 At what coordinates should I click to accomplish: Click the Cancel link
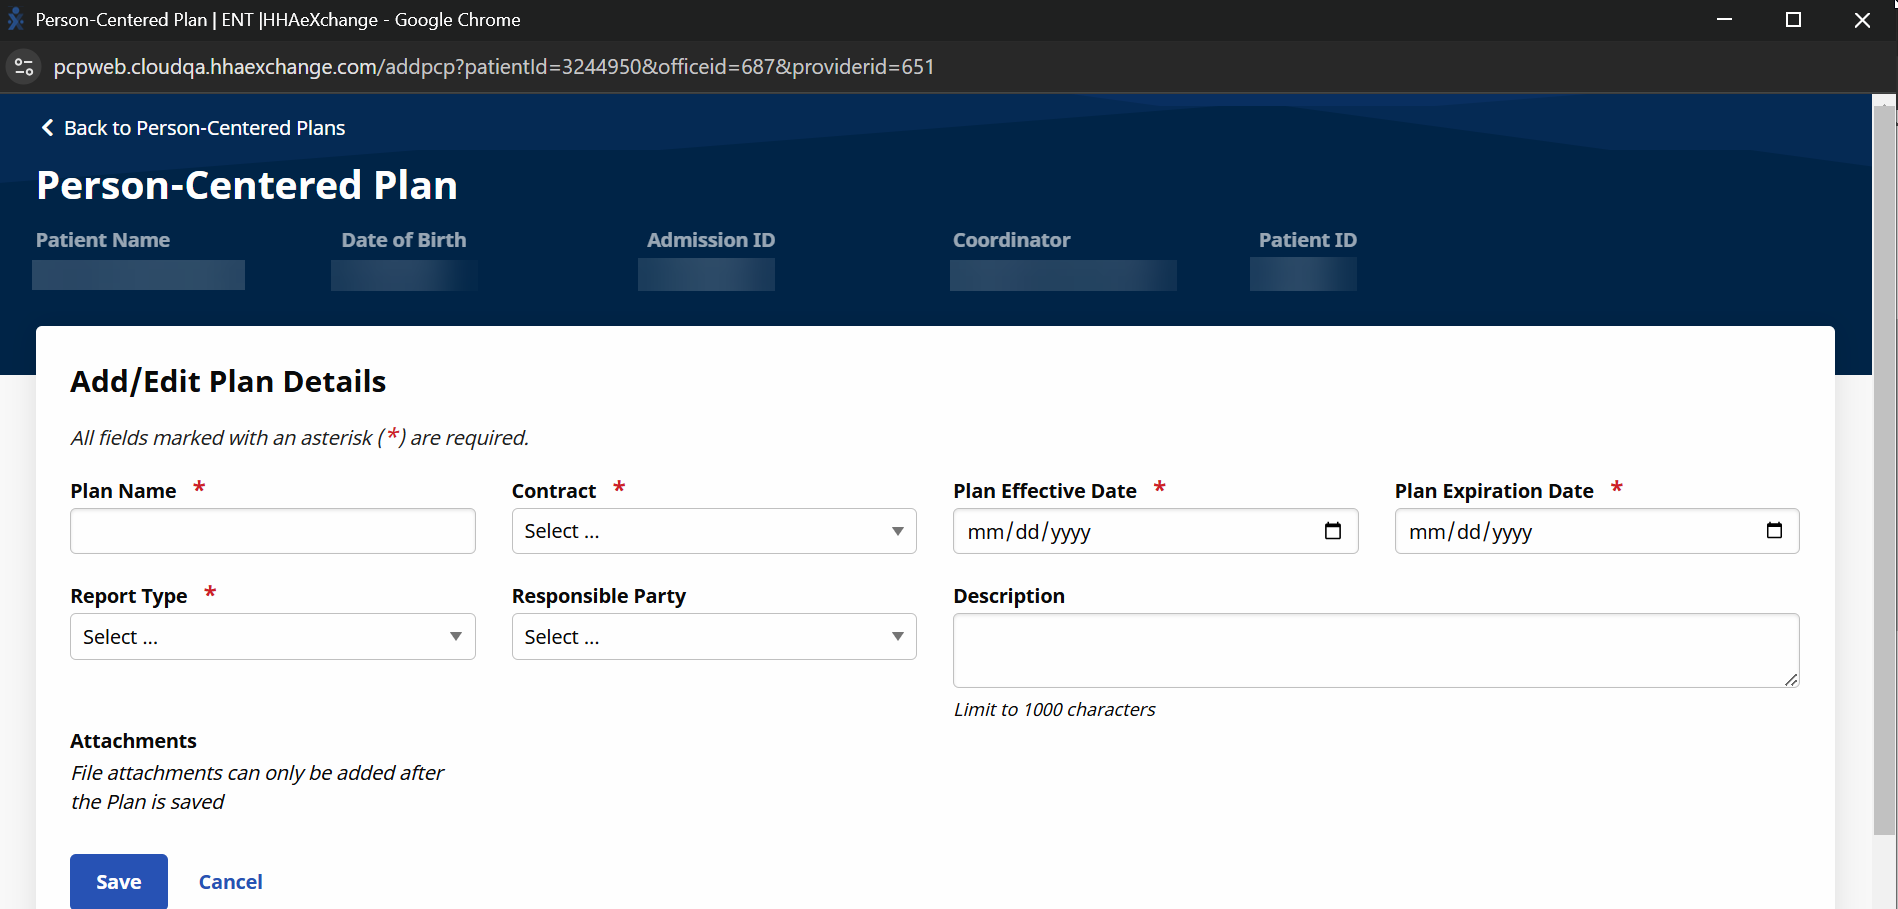pyautogui.click(x=230, y=881)
